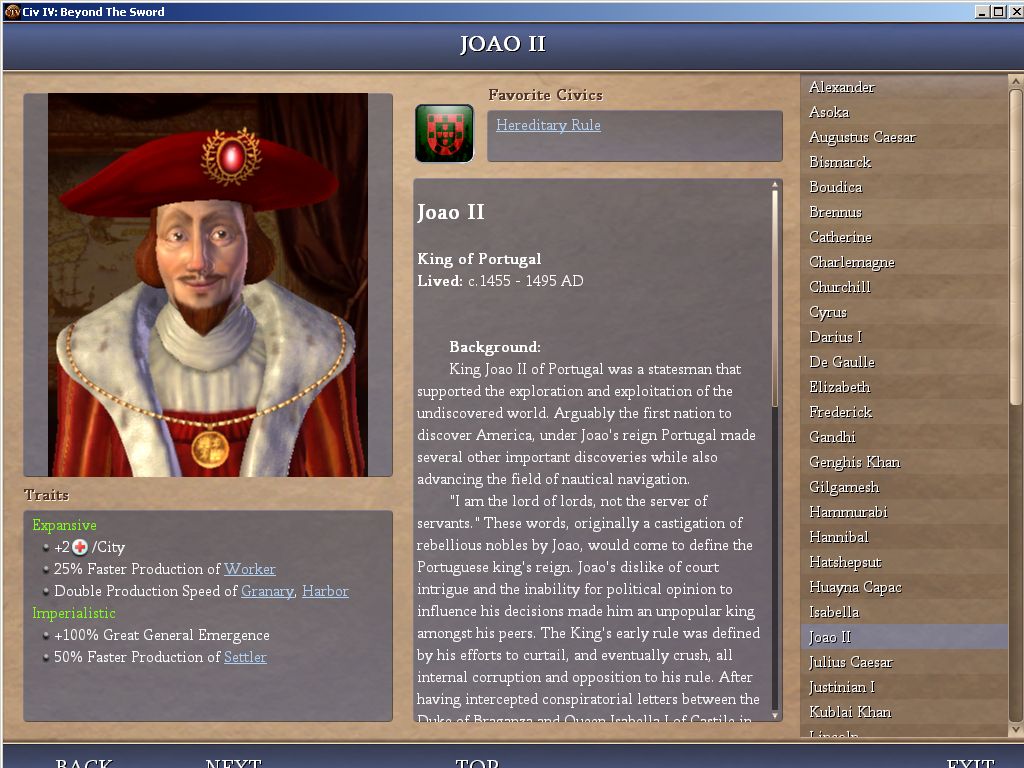Click Joao II leader portrait
Screen dimensions: 1024x768
(208, 285)
